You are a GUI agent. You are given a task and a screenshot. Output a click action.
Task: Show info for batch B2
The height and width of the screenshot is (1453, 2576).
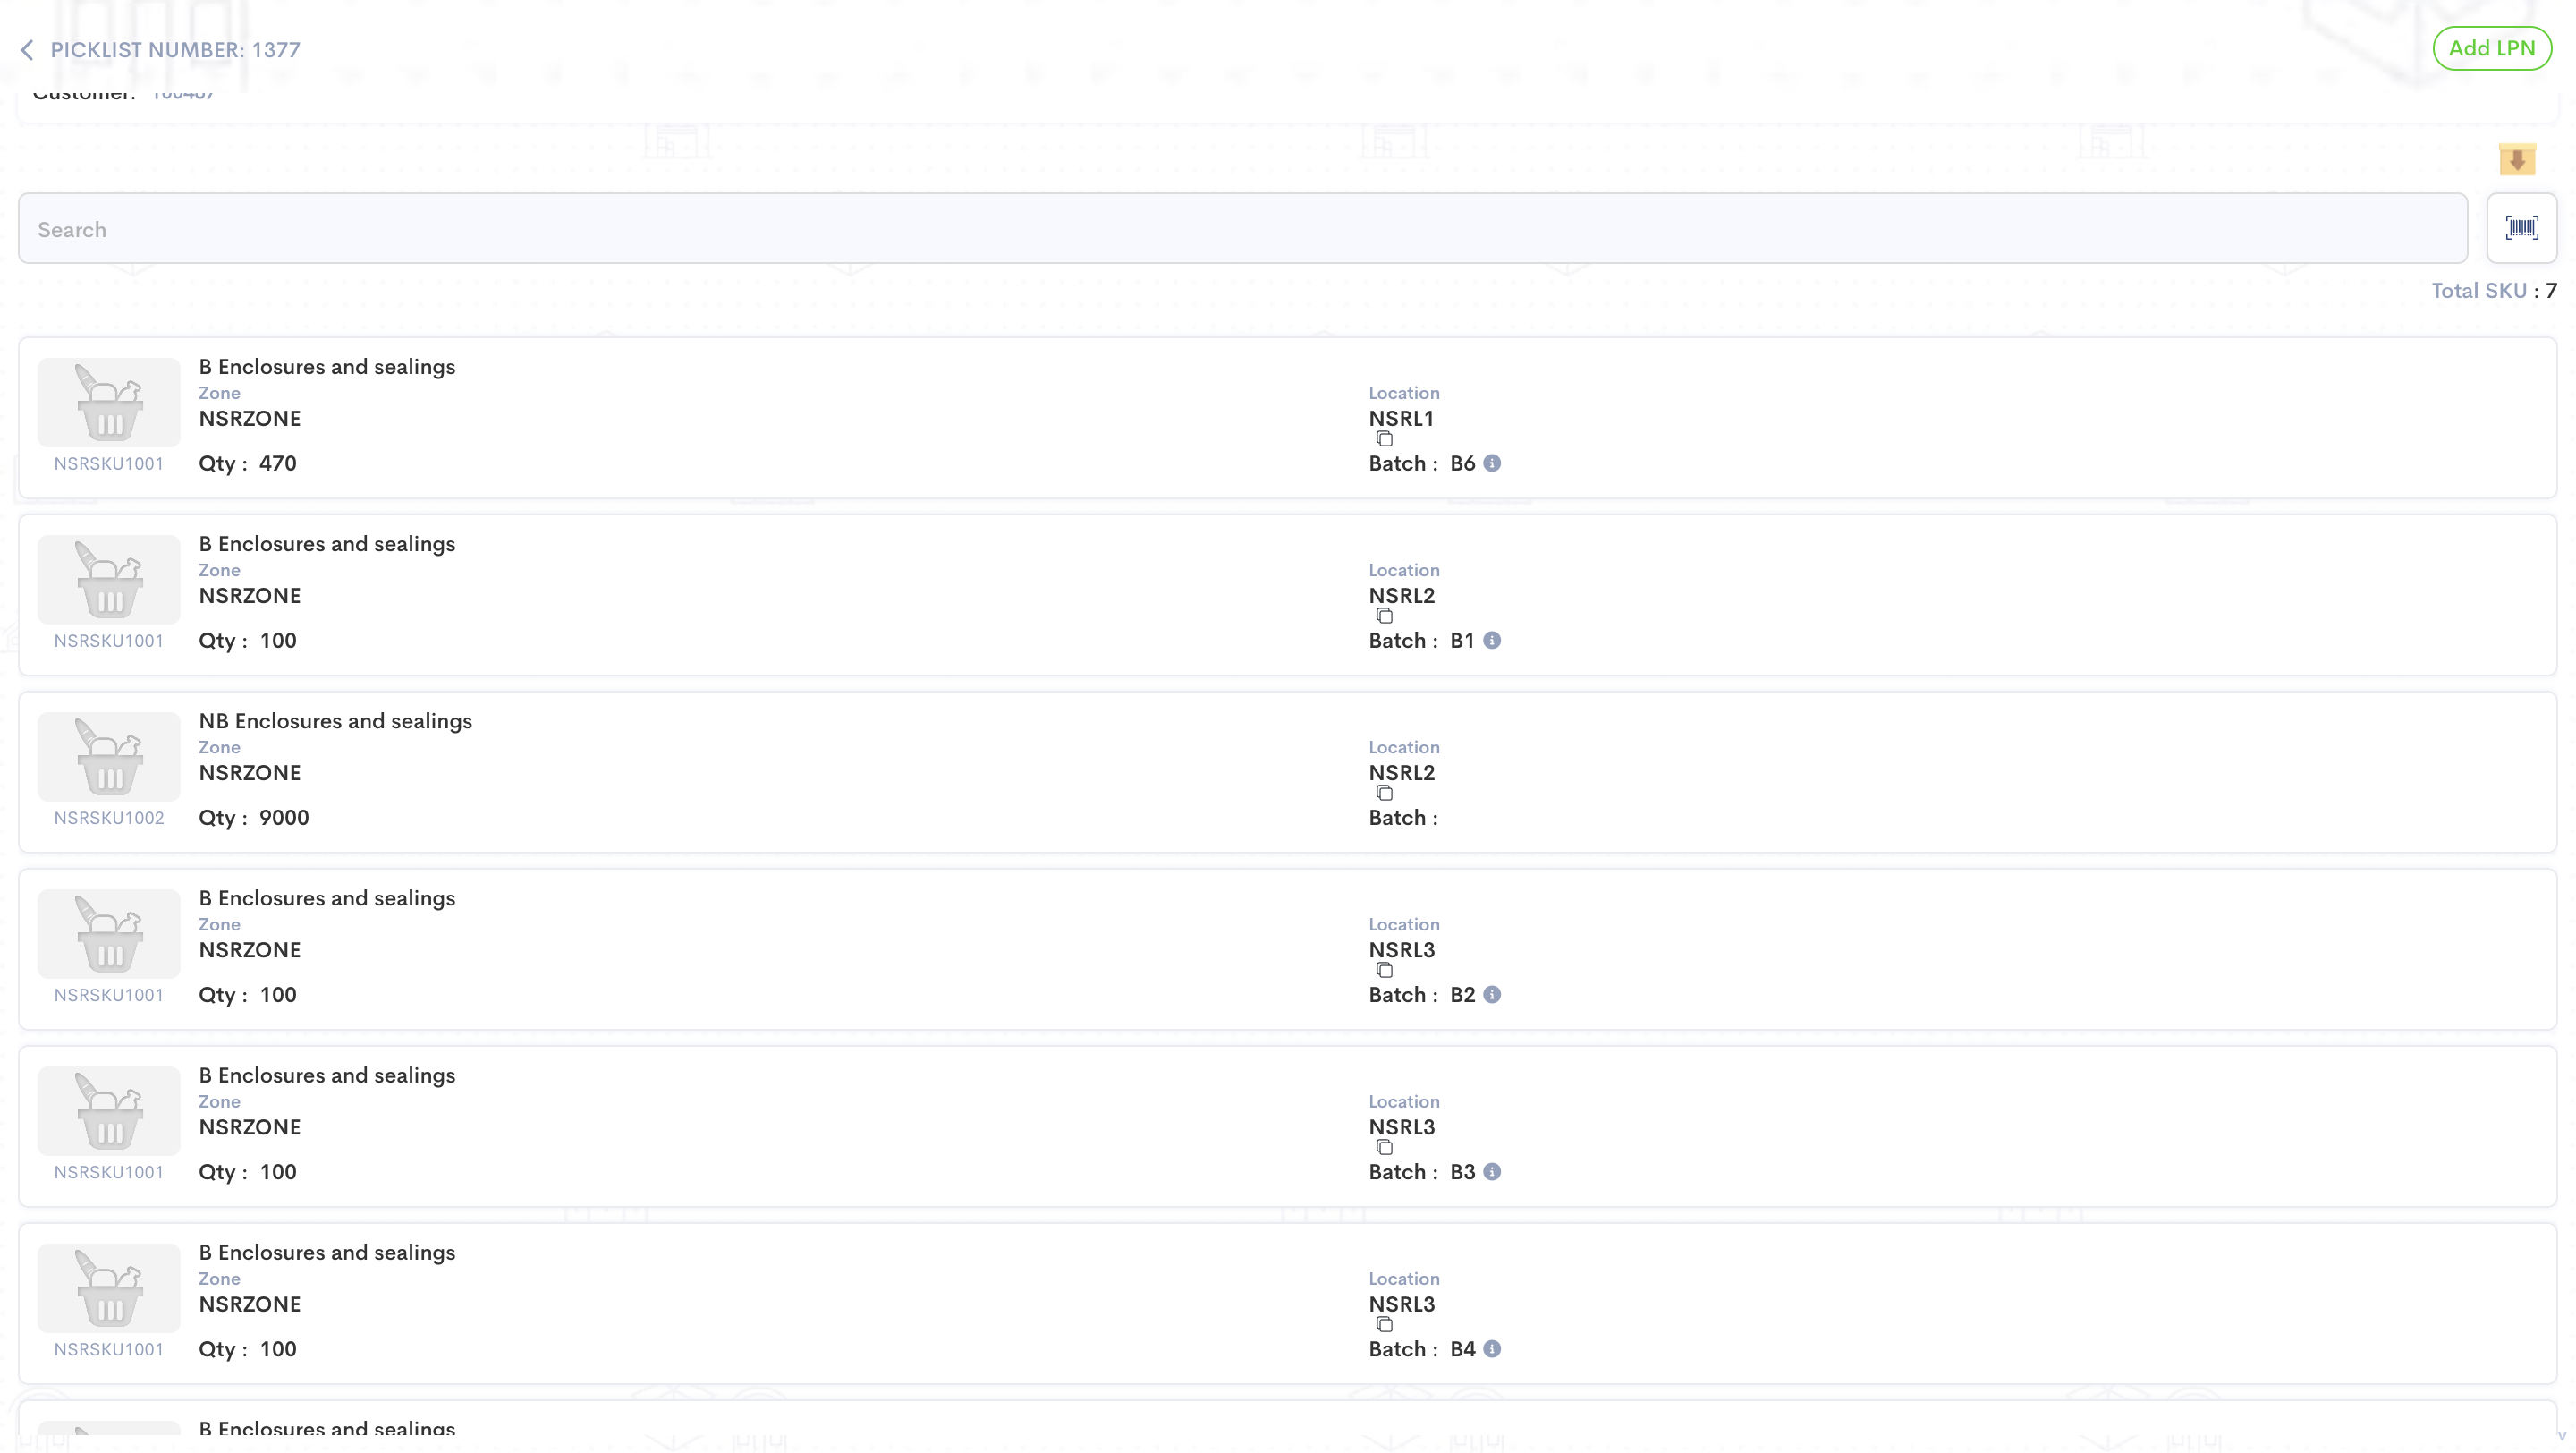tap(1492, 994)
